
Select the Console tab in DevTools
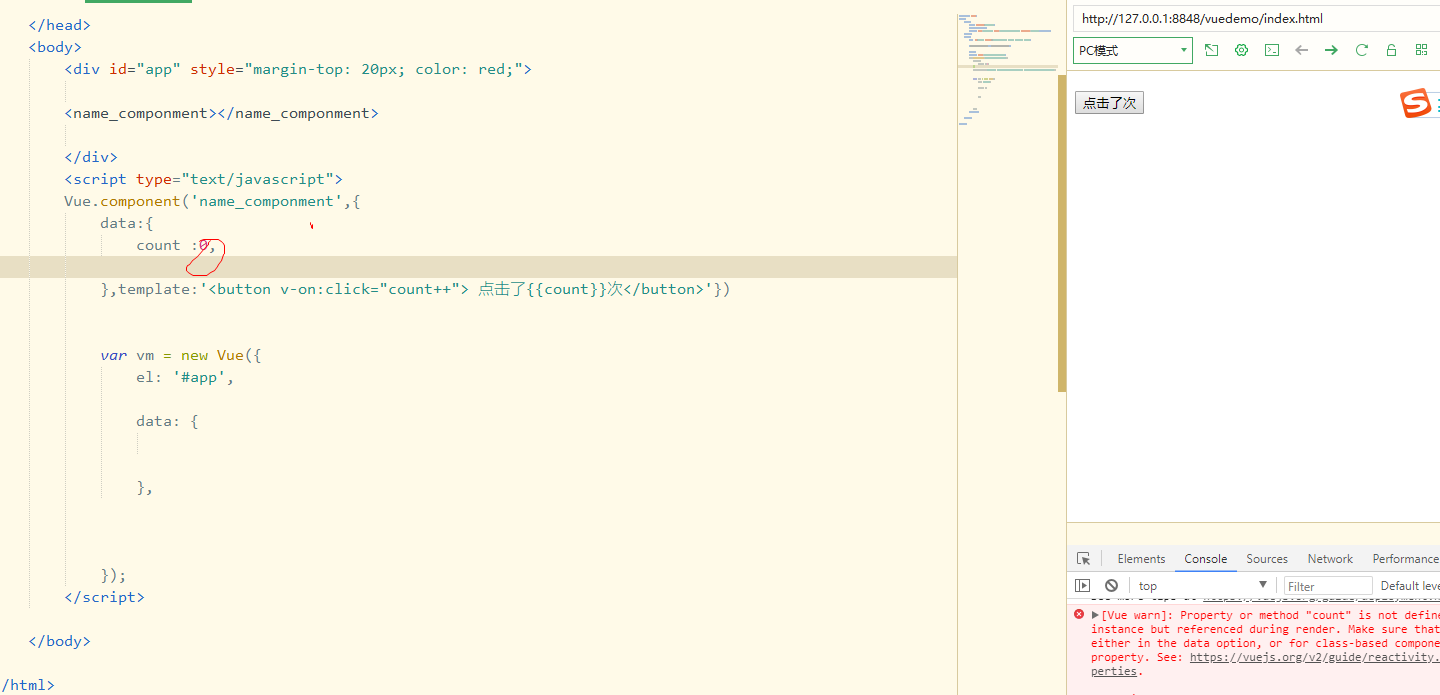click(x=1206, y=559)
